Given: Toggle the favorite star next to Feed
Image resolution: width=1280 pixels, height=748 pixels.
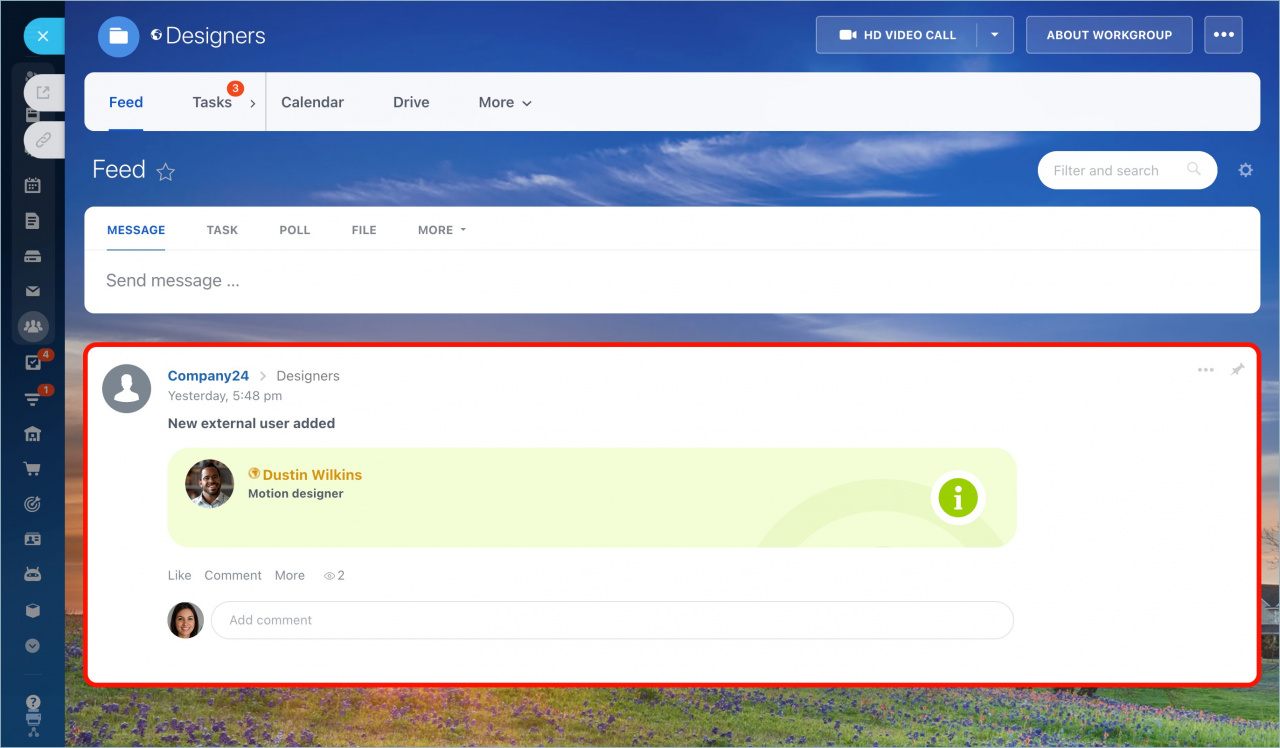Looking at the screenshot, I should [166, 172].
